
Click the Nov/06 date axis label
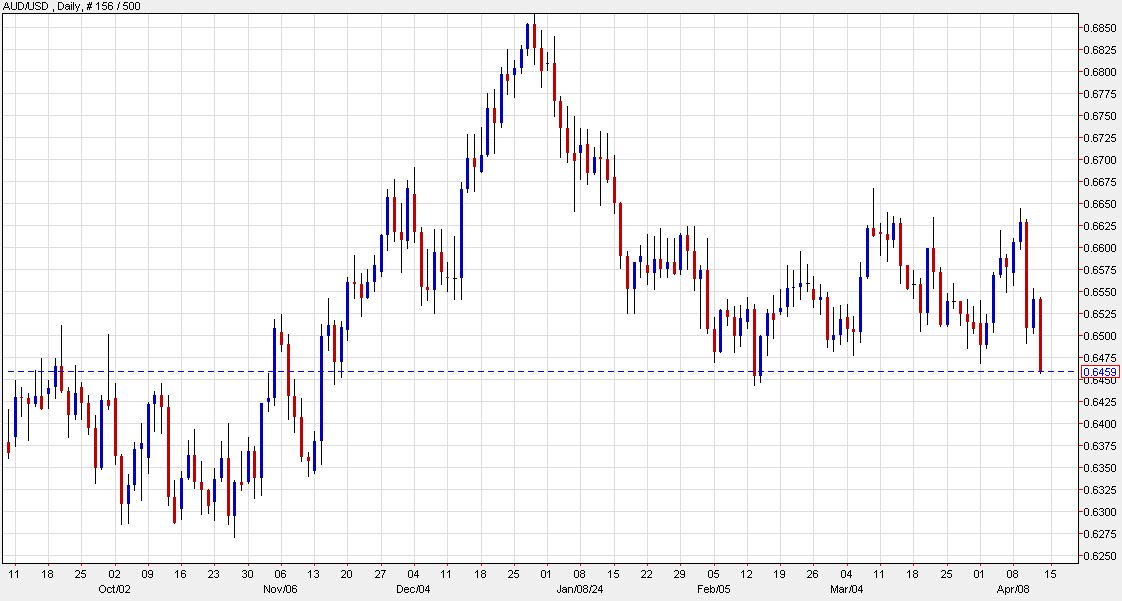point(281,590)
